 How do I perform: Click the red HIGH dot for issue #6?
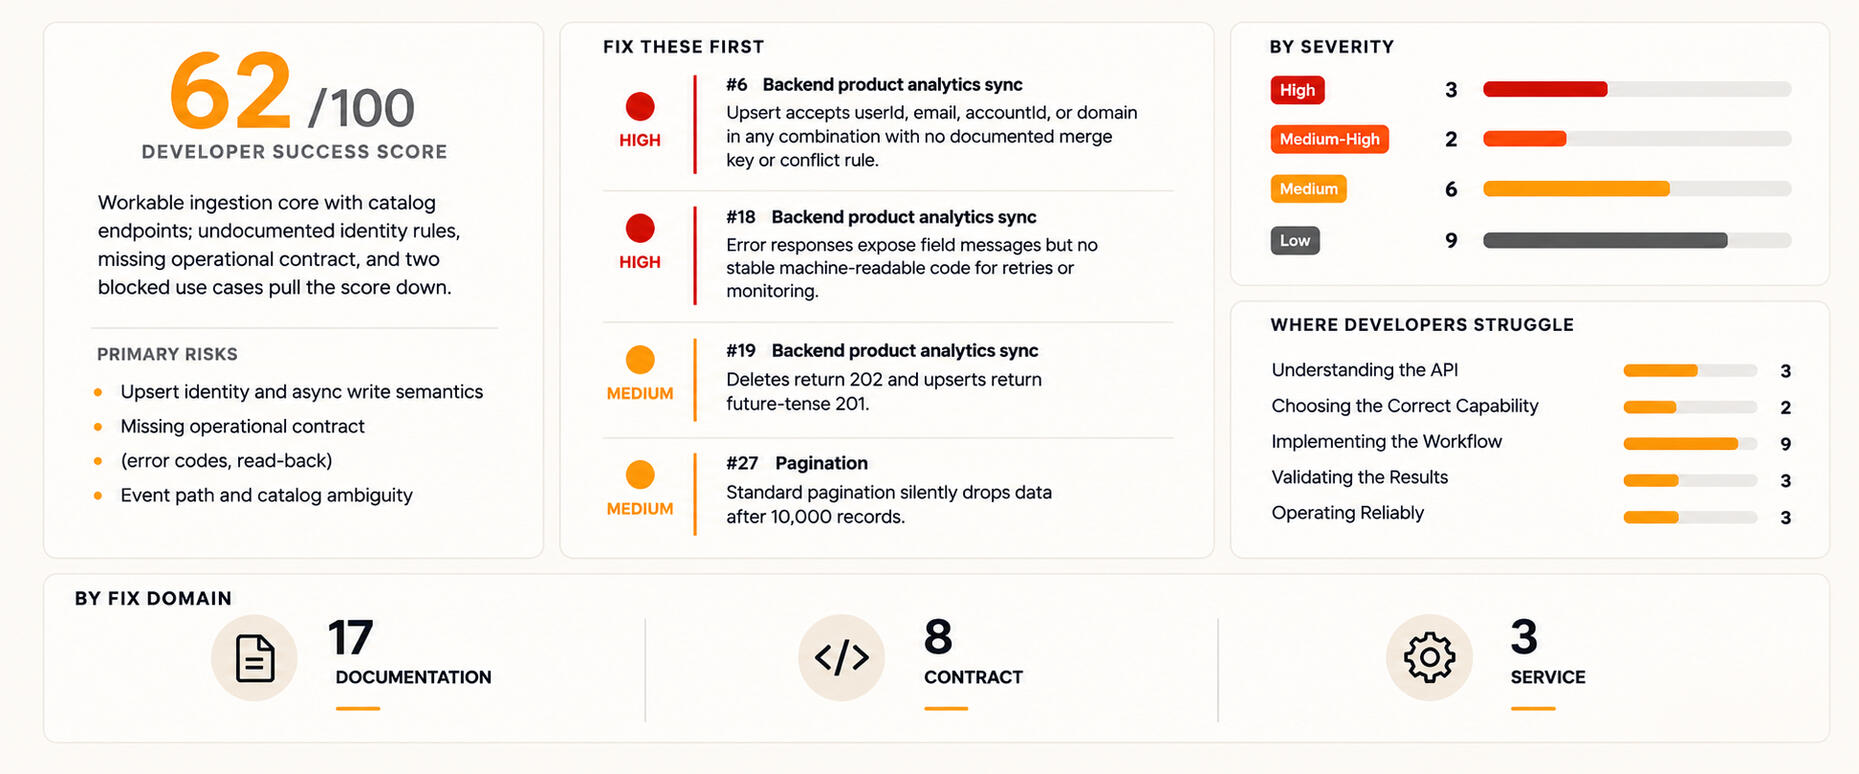(x=640, y=106)
